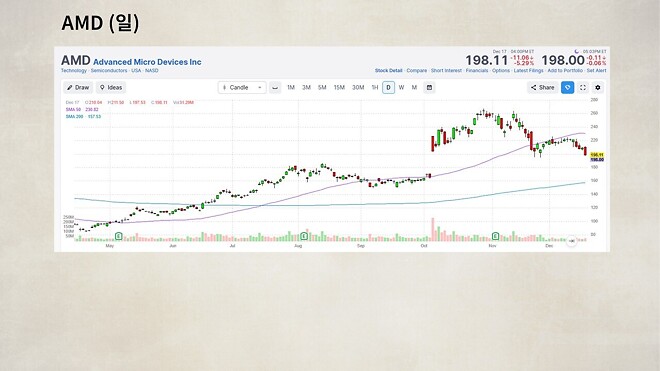660x371 pixels.
Task: Click the Technology sector link
Action: (74, 71)
